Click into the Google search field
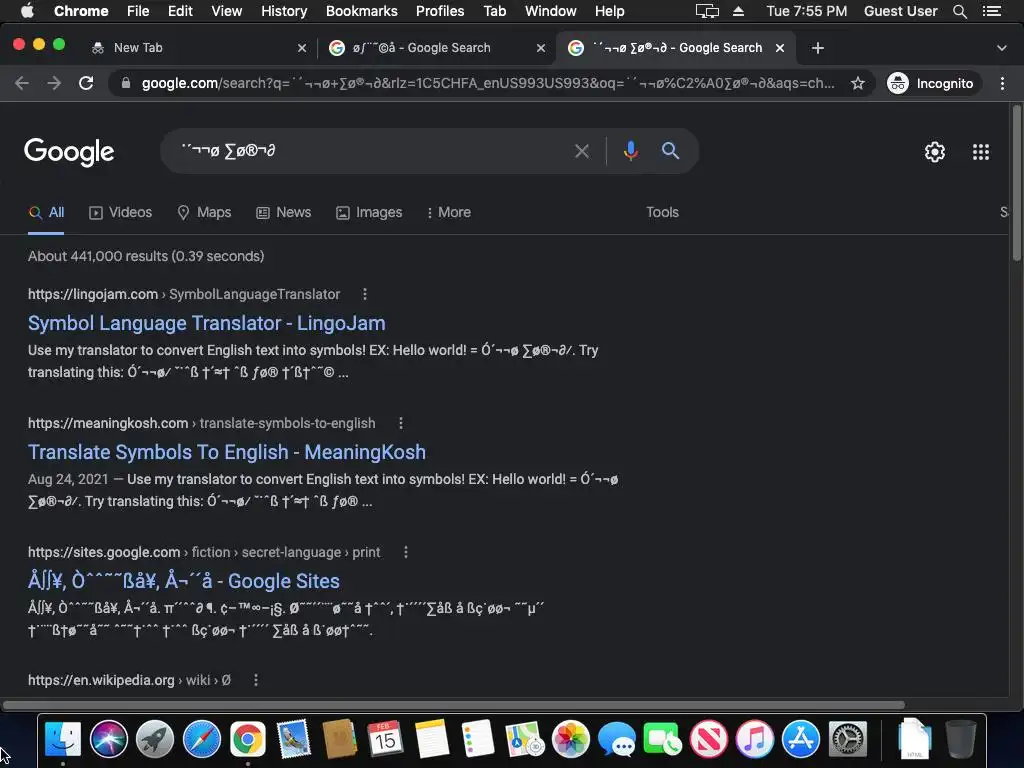This screenshot has height=768, width=1024. [x=372, y=151]
